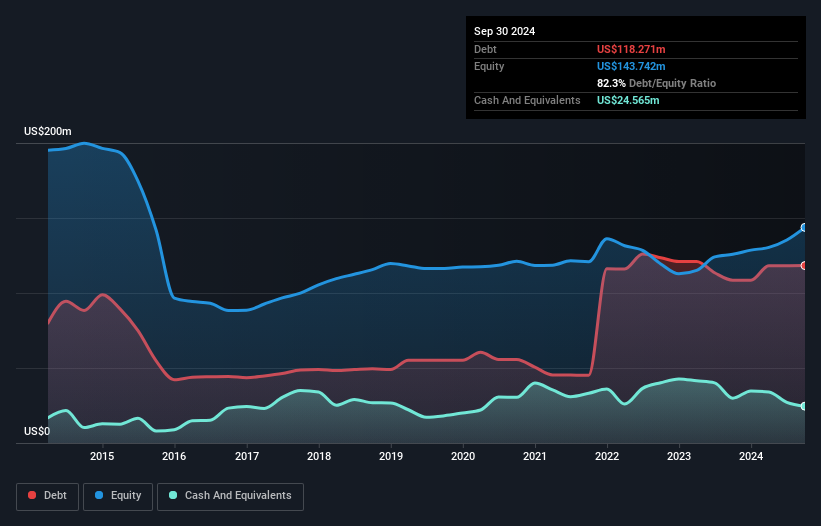
Task: Toggle Cash And Equivalents legend button
Action: tap(230, 496)
